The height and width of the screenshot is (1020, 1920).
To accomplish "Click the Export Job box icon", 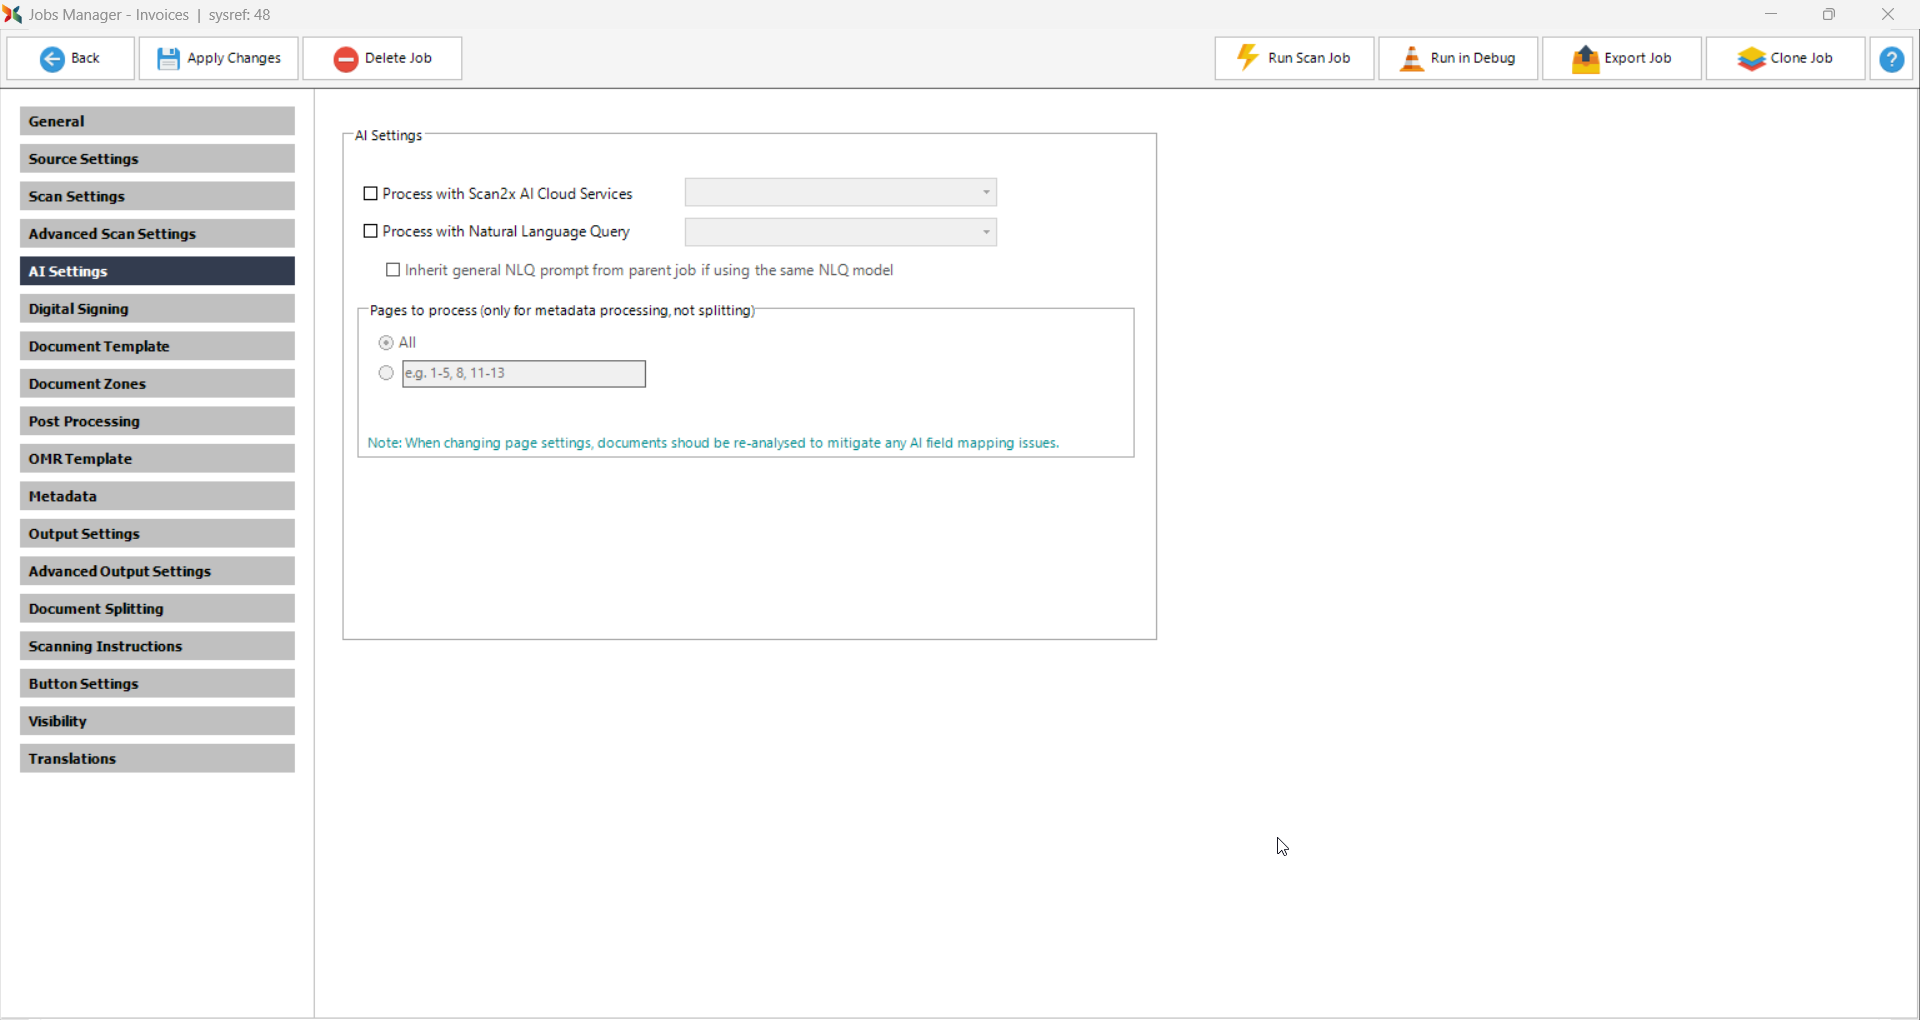I will (1585, 59).
